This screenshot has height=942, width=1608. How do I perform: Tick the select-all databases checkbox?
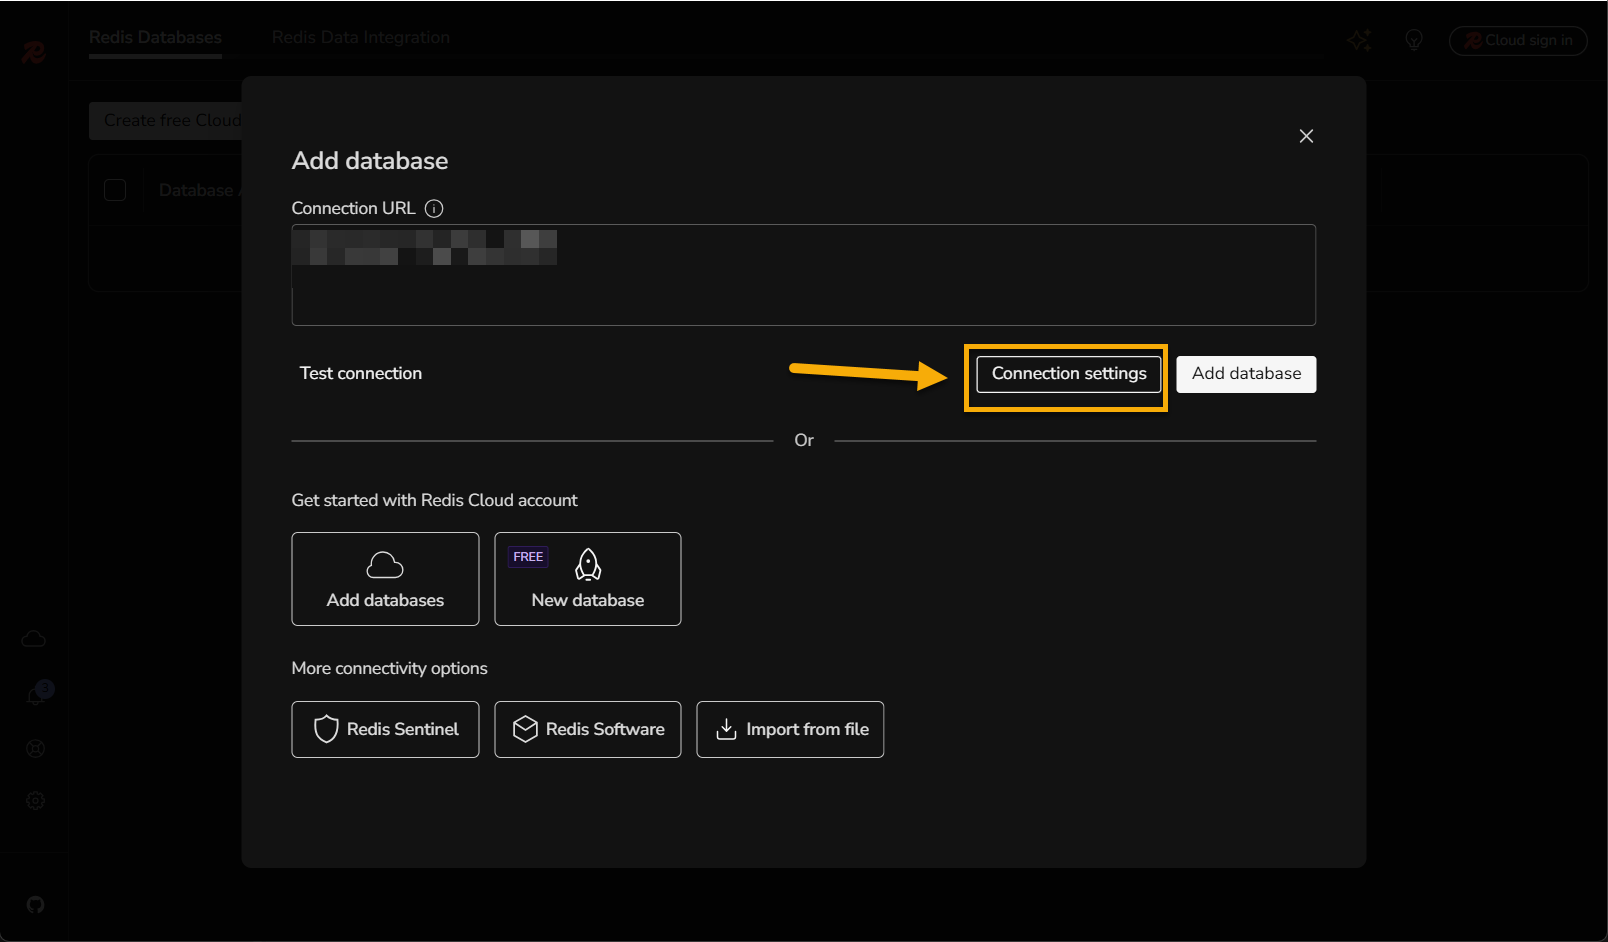point(115,190)
